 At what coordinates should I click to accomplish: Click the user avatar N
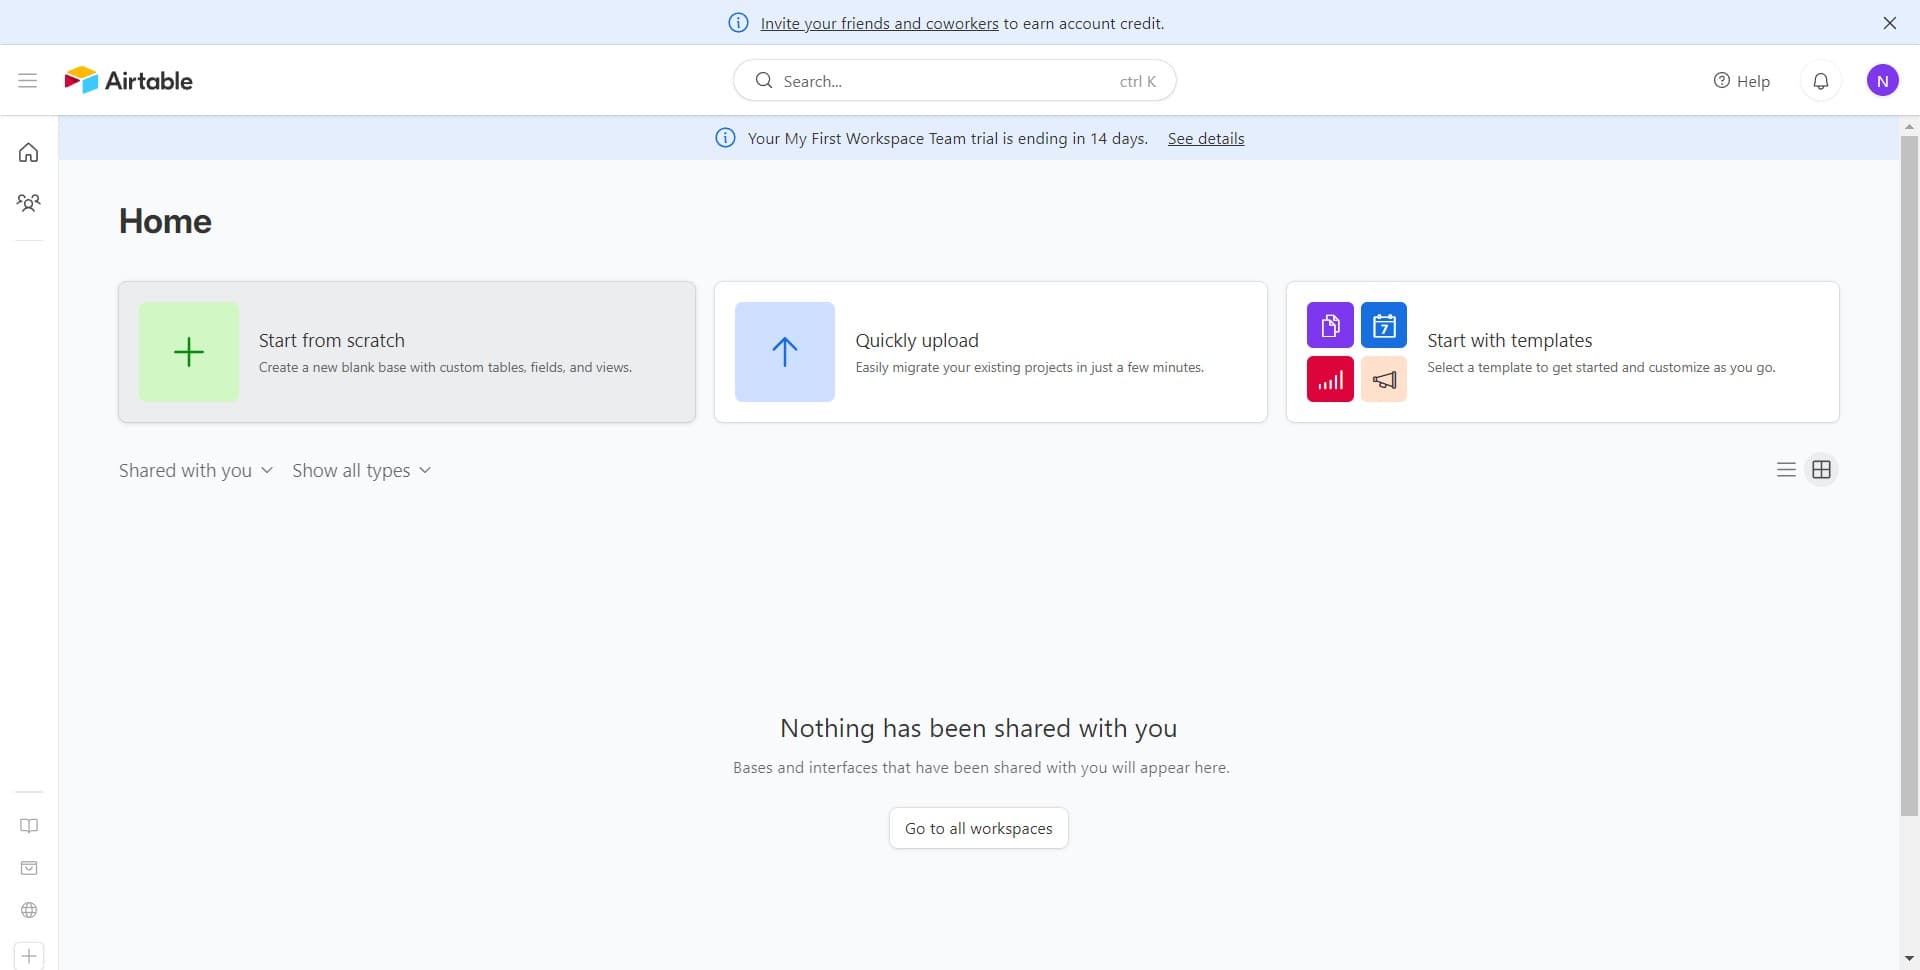[x=1882, y=81]
